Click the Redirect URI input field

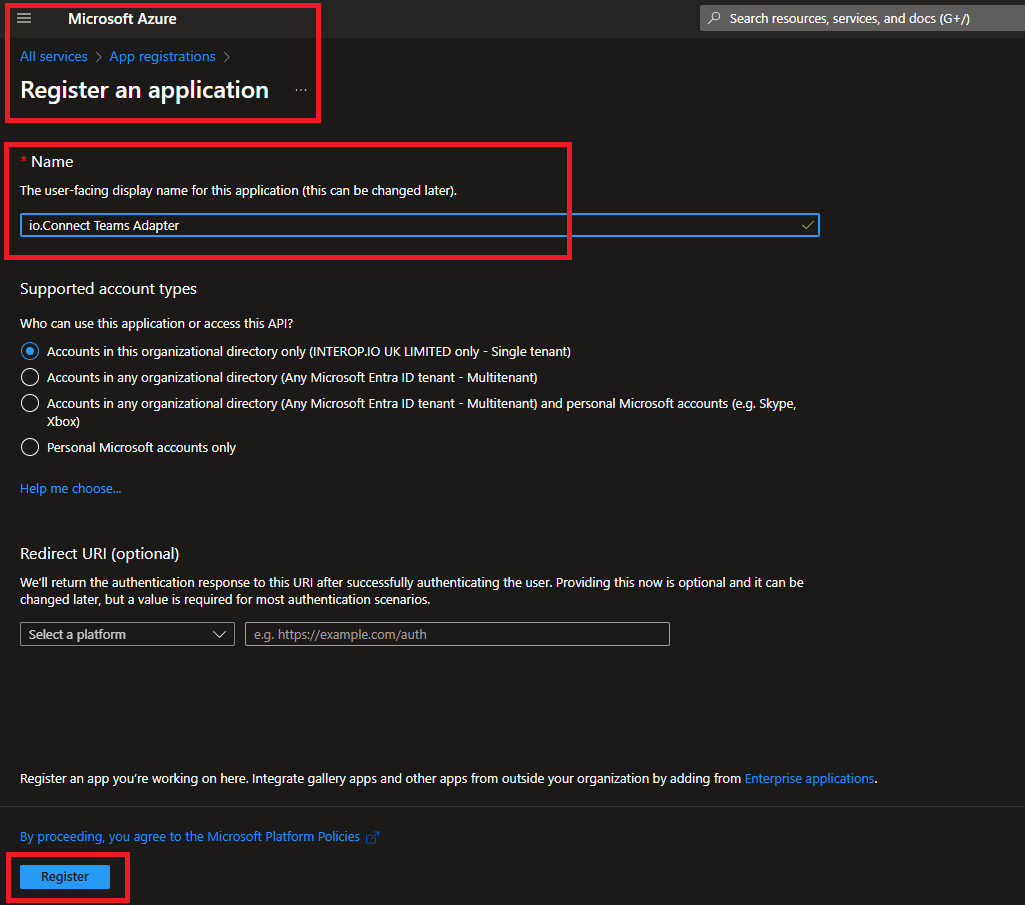(x=457, y=635)
